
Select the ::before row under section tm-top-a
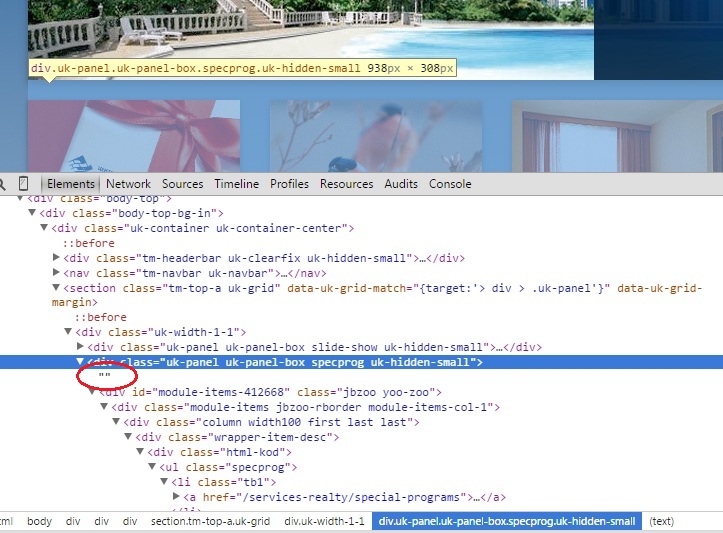click(101, 317)
